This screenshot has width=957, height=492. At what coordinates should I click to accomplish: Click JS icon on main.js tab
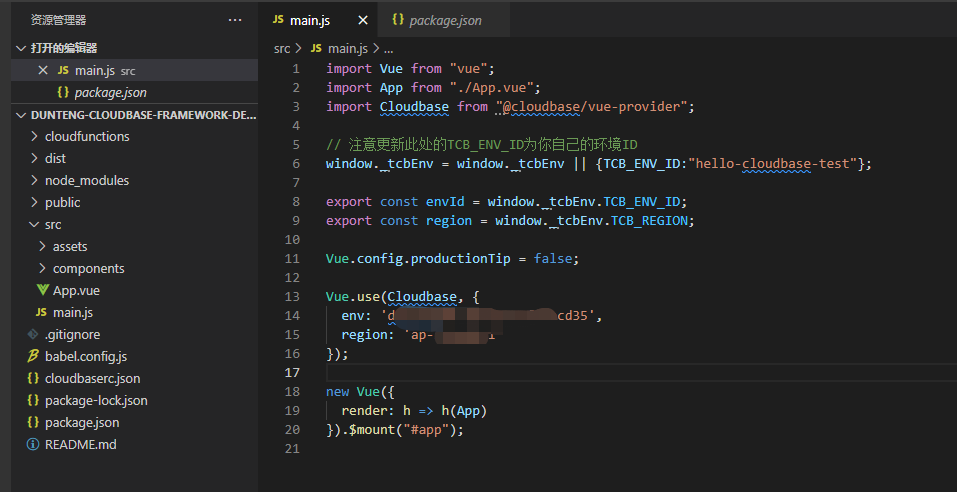(x=278, y=20)
